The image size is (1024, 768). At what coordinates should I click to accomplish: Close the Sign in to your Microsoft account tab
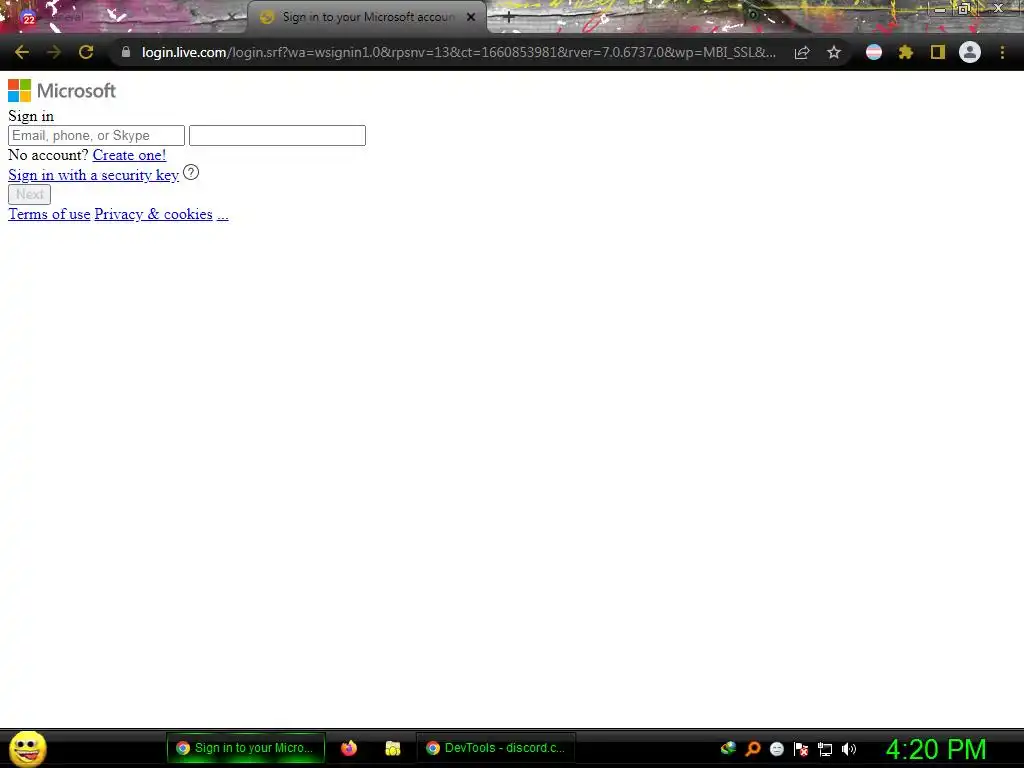471,18
